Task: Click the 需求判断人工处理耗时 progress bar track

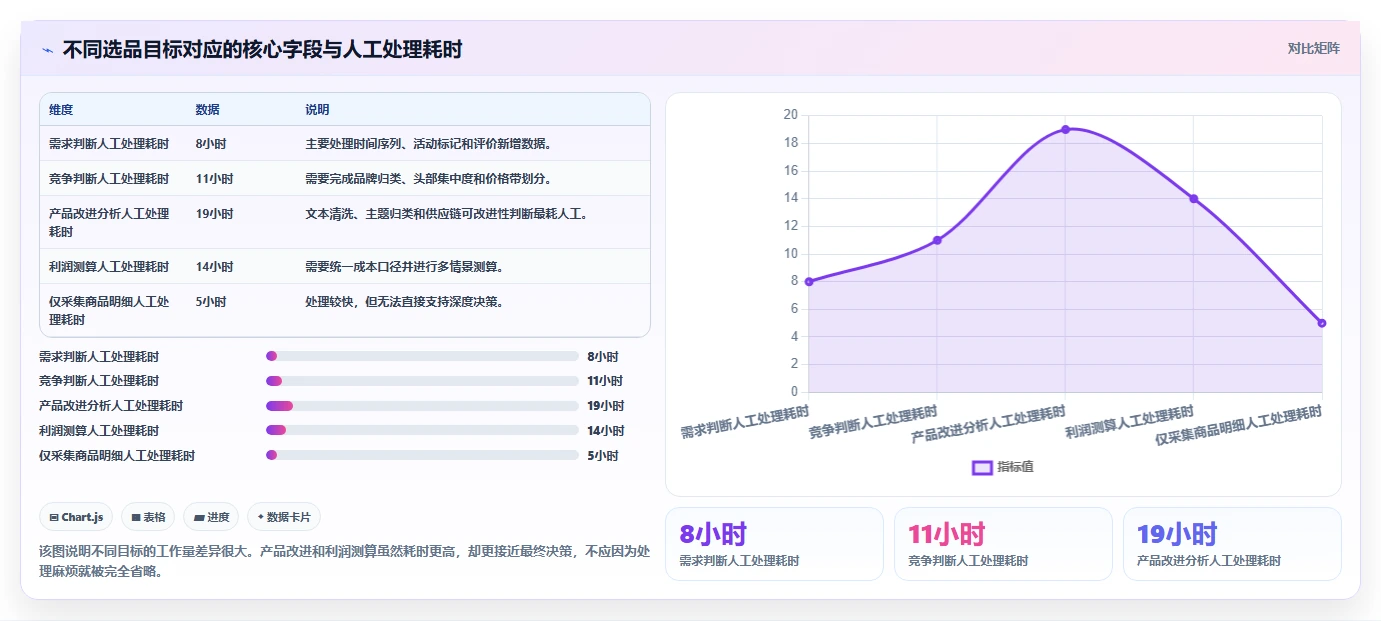Action: tap(422, 356)
